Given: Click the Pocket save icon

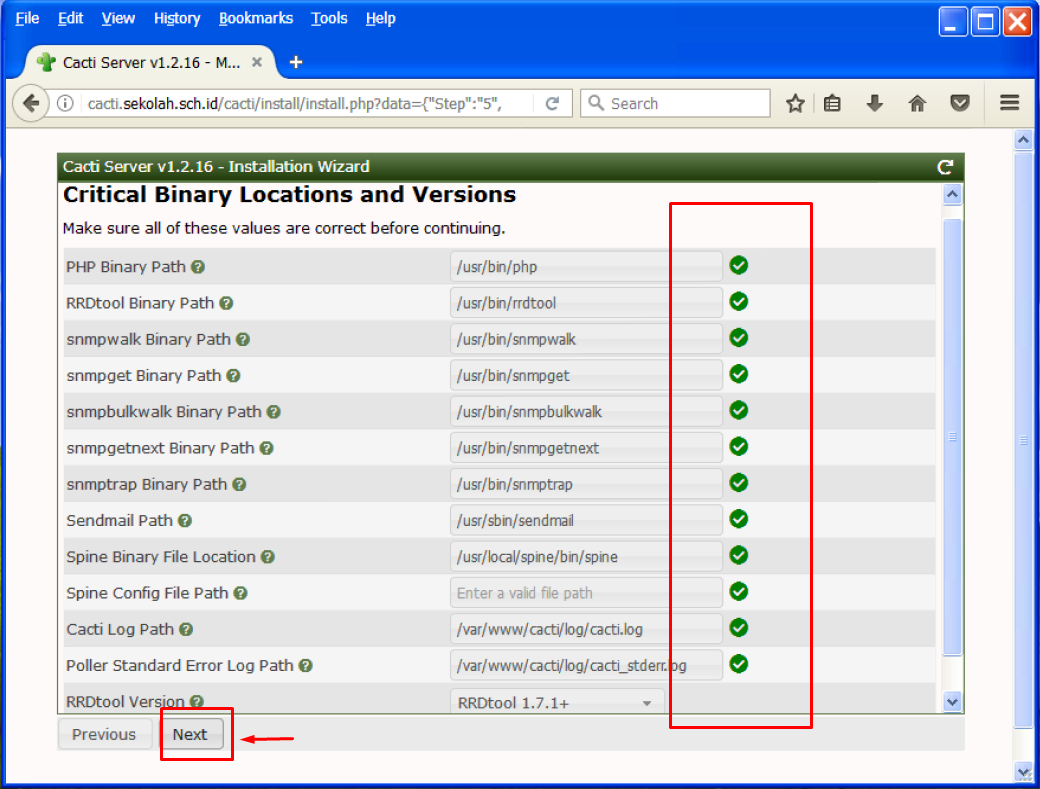Looking at the screenshot, I should (960, 103).
